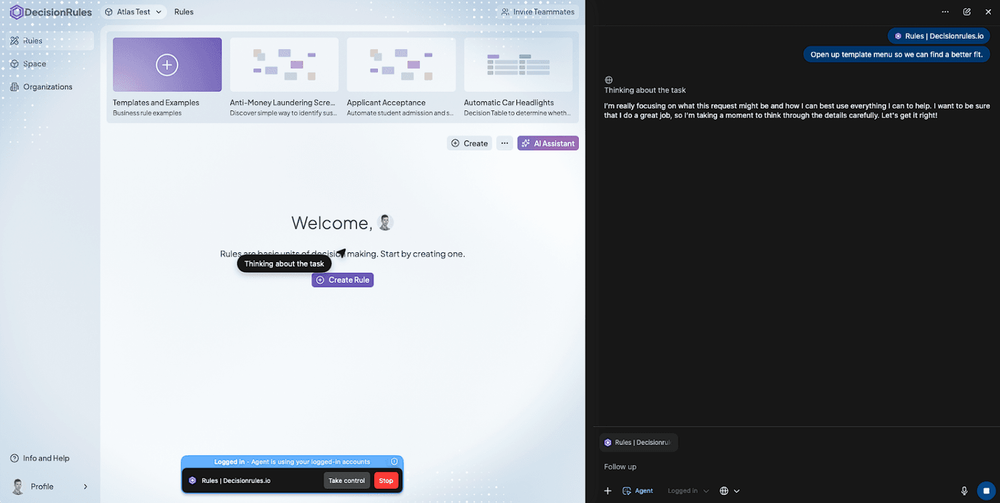Select Rules in the left sidebar
The width and height of the screenshot is (1000, 503).
(x=50, y=41)
